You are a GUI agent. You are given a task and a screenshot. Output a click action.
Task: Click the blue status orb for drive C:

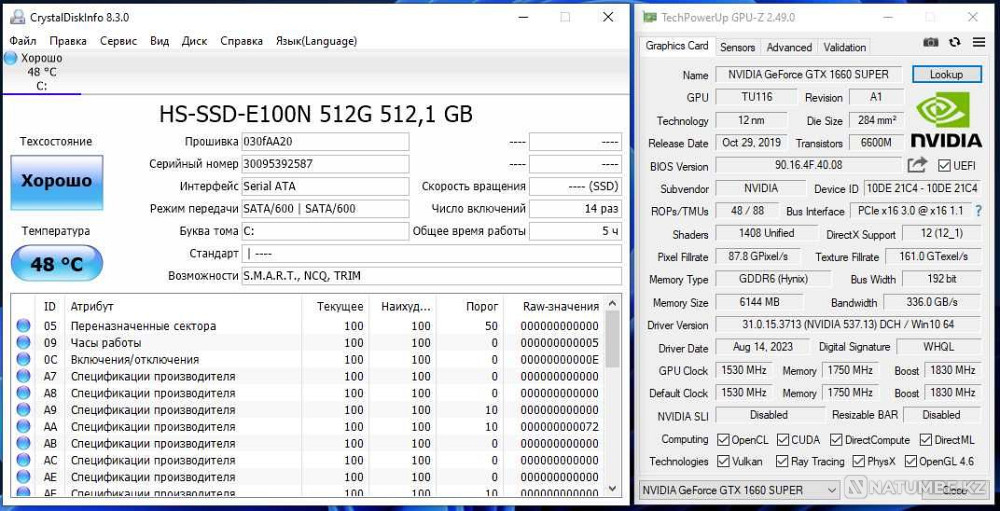(x=11, y=58)
